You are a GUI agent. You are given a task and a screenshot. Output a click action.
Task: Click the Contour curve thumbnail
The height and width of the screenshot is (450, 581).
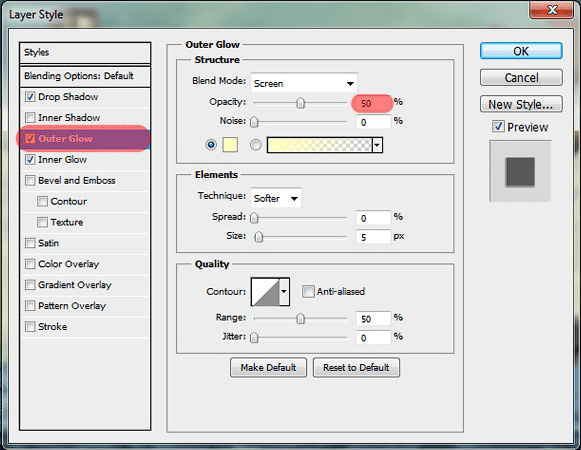[265, 292]
